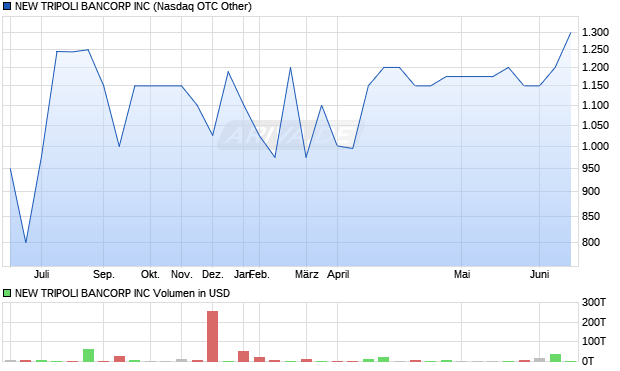The image size is (620, 371).
Task: Click the April month label
Action: (338, 274)
